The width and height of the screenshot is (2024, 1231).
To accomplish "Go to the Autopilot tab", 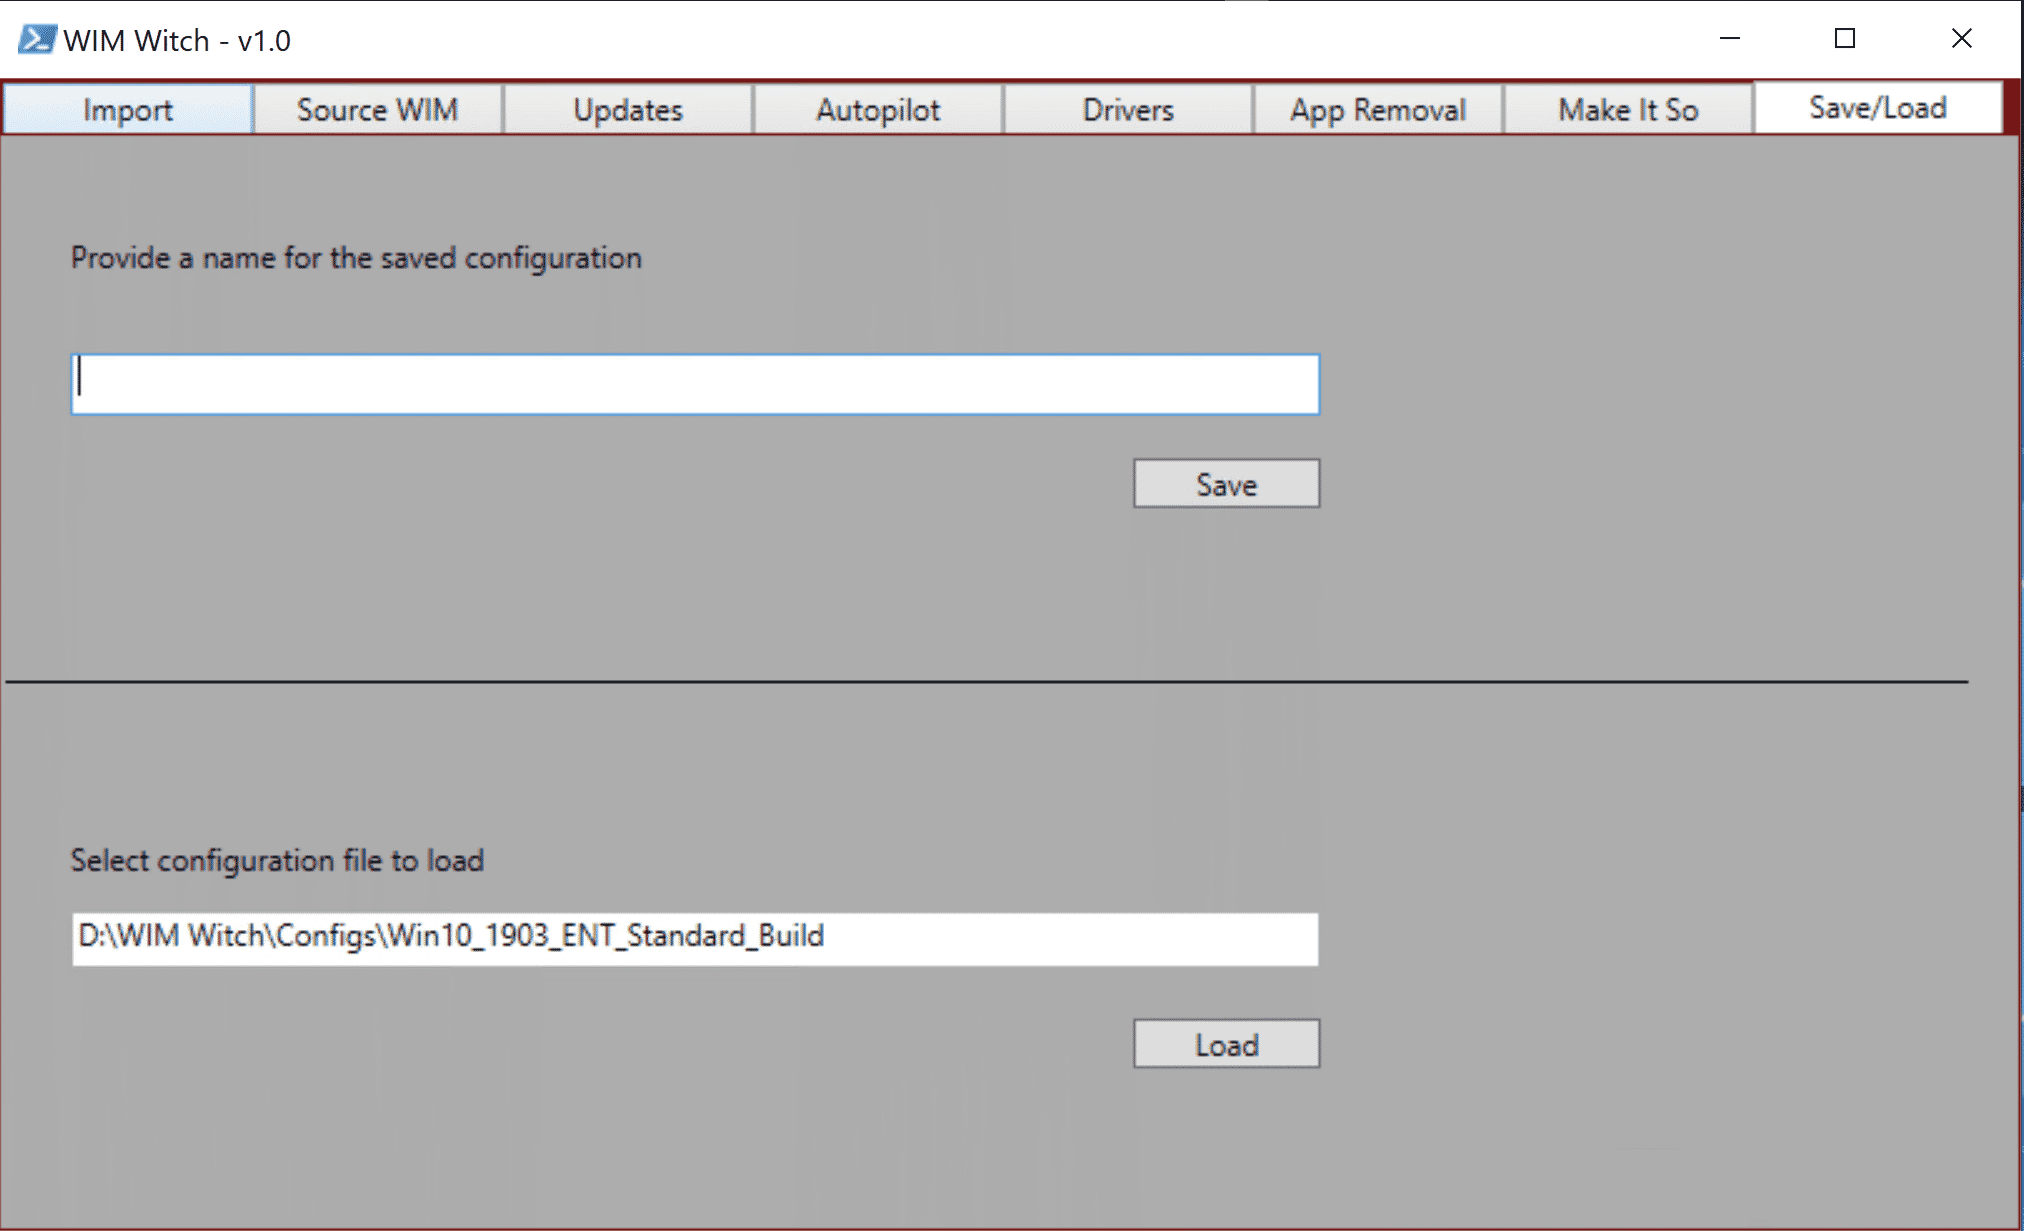I will point(877,109).
